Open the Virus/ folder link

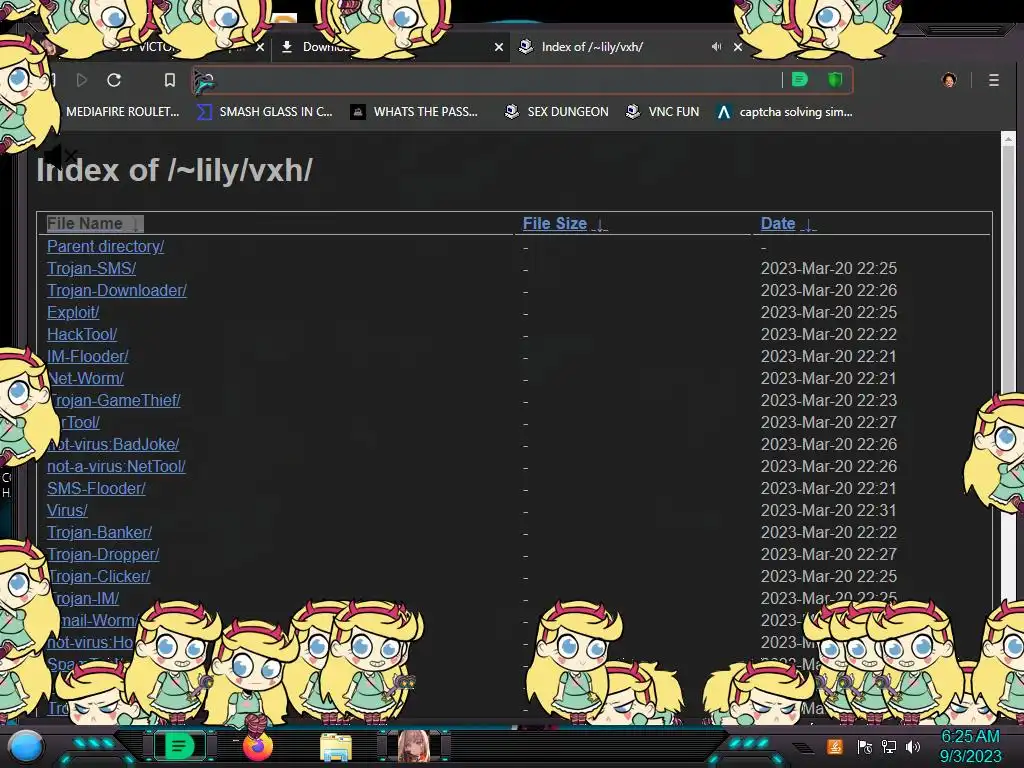point(67,511)
